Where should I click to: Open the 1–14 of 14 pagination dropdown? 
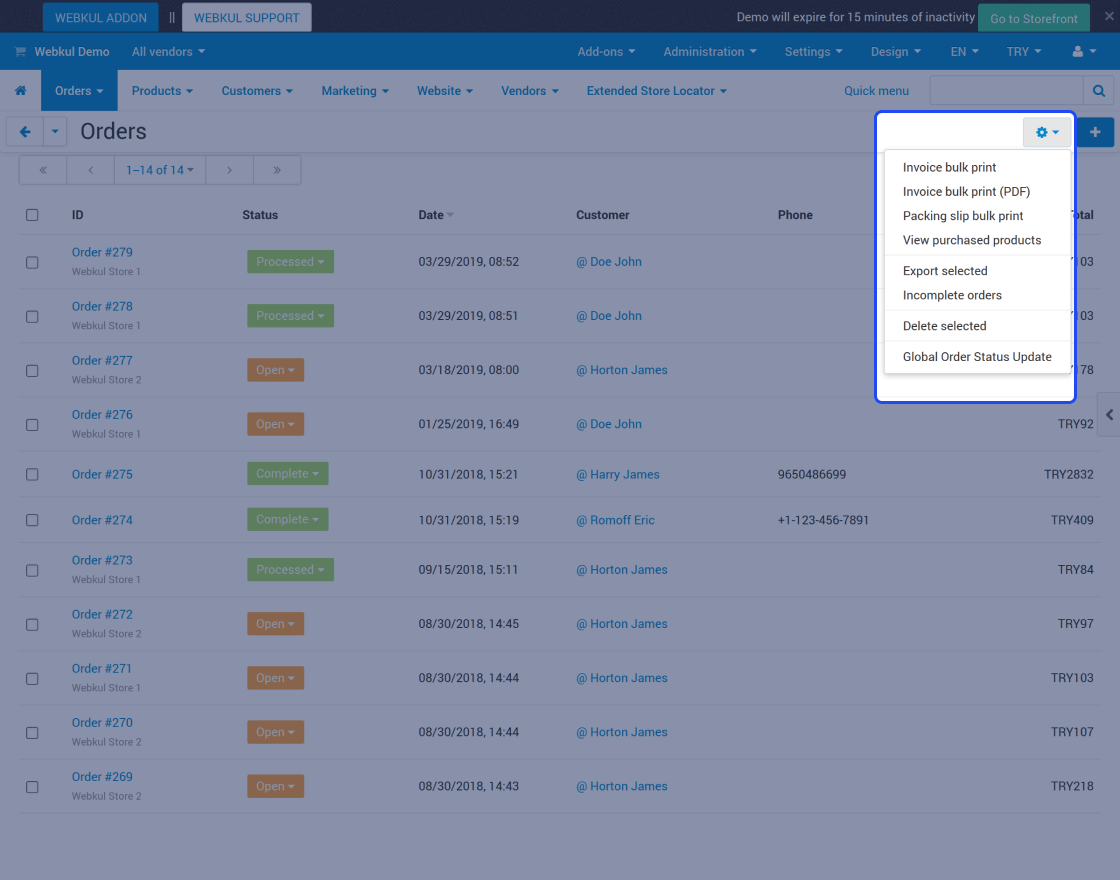tap(160, 170)
